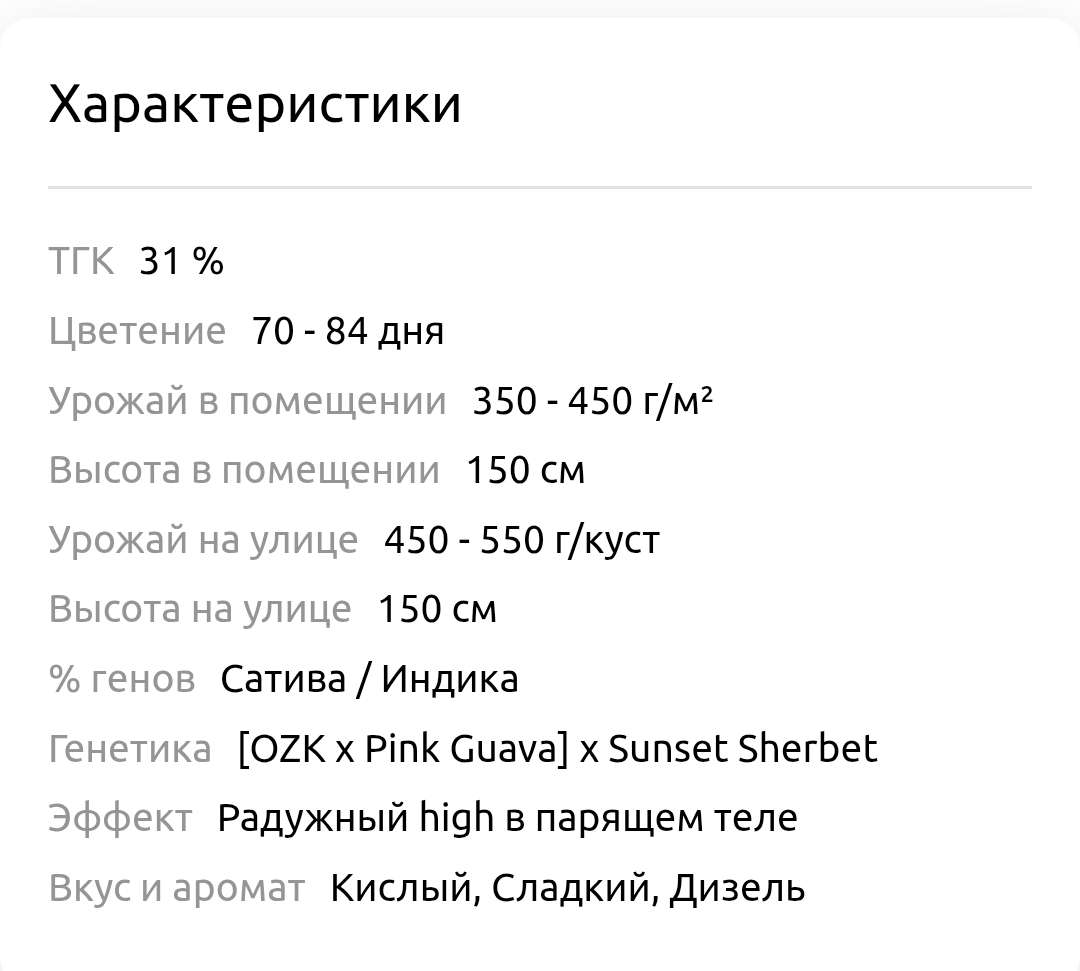Viewport: 1080px width, 971px height.
Task: Click the Эффект label
Action: tap(120, 818)
